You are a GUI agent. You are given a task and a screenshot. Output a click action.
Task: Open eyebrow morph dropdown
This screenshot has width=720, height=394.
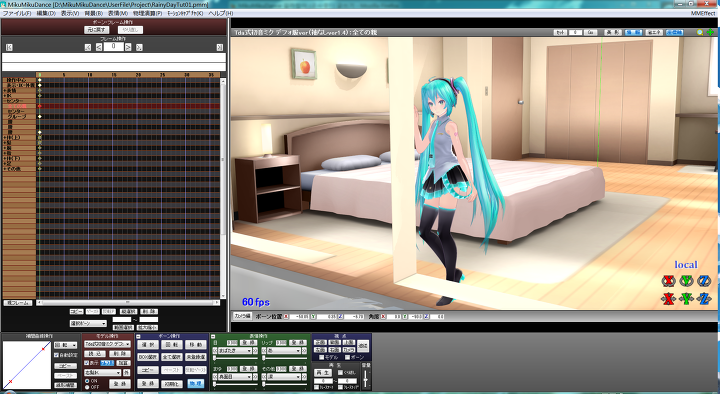click(x=235, y=377)
